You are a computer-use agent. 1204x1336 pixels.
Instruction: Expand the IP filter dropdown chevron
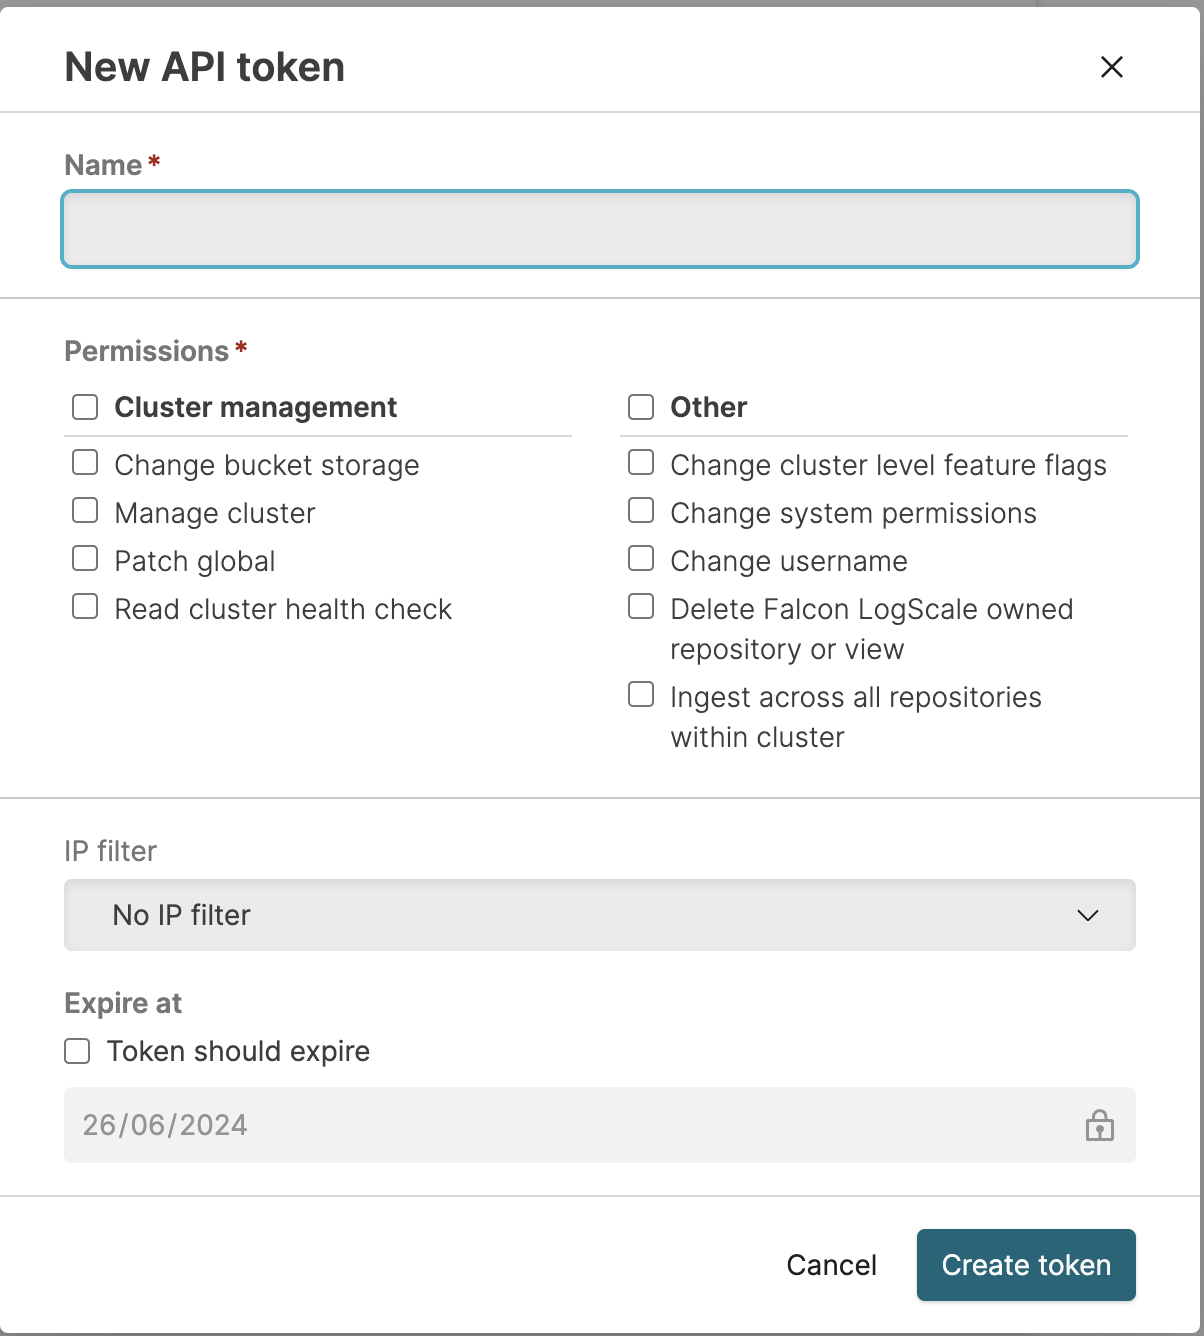click(x=1087, y=915)
